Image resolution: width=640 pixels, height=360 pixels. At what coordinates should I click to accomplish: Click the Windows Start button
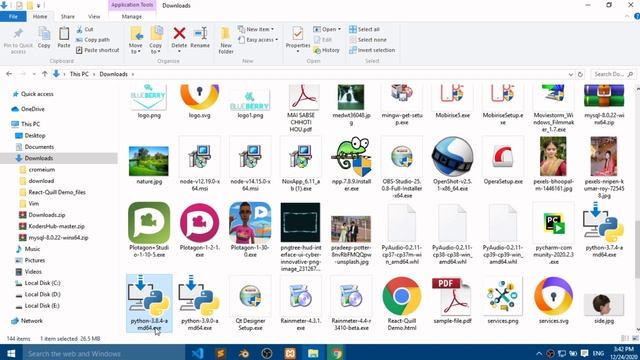(11, 353)
